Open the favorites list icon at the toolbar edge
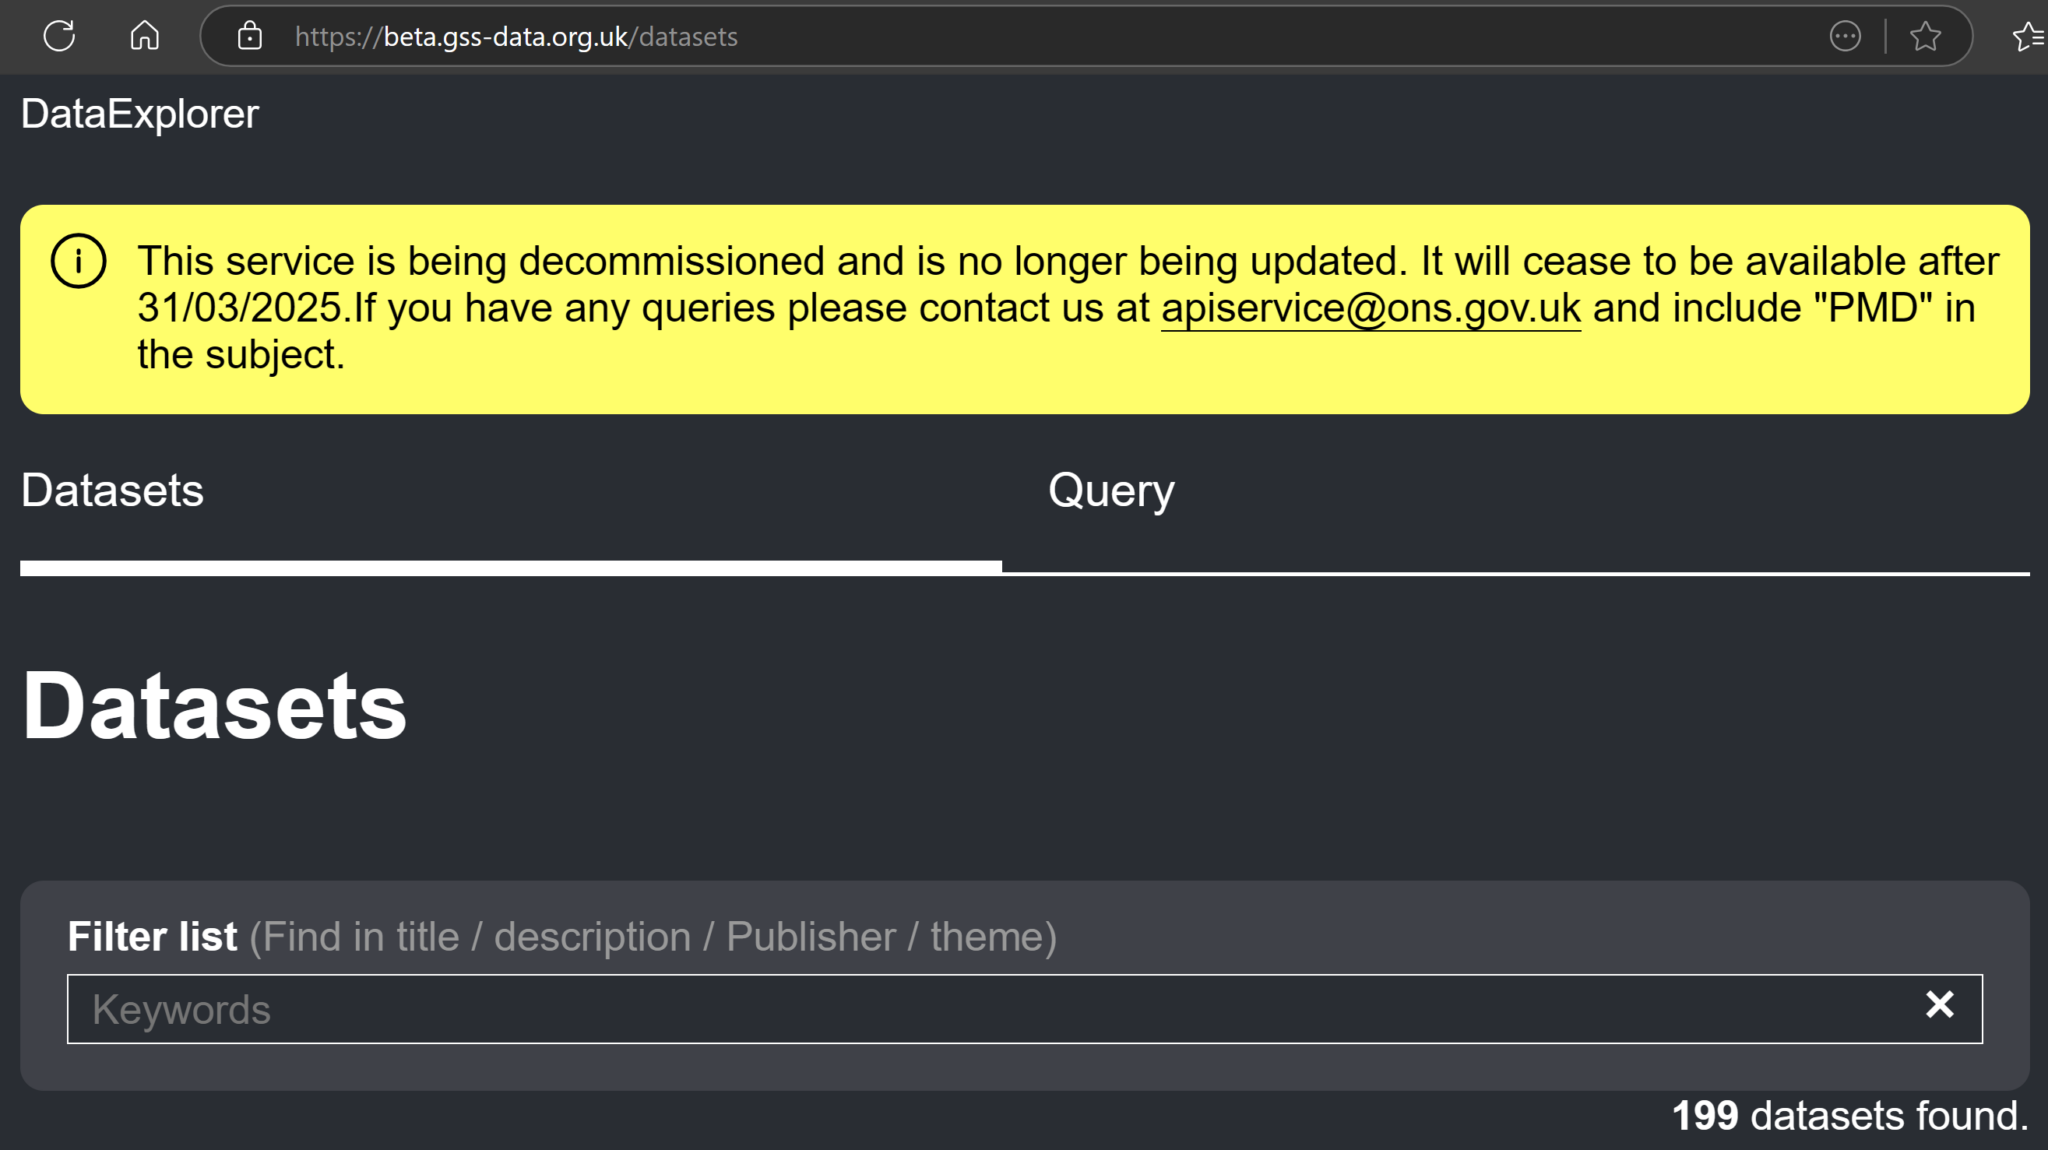2048x1150 pixels. (2028, 37)
